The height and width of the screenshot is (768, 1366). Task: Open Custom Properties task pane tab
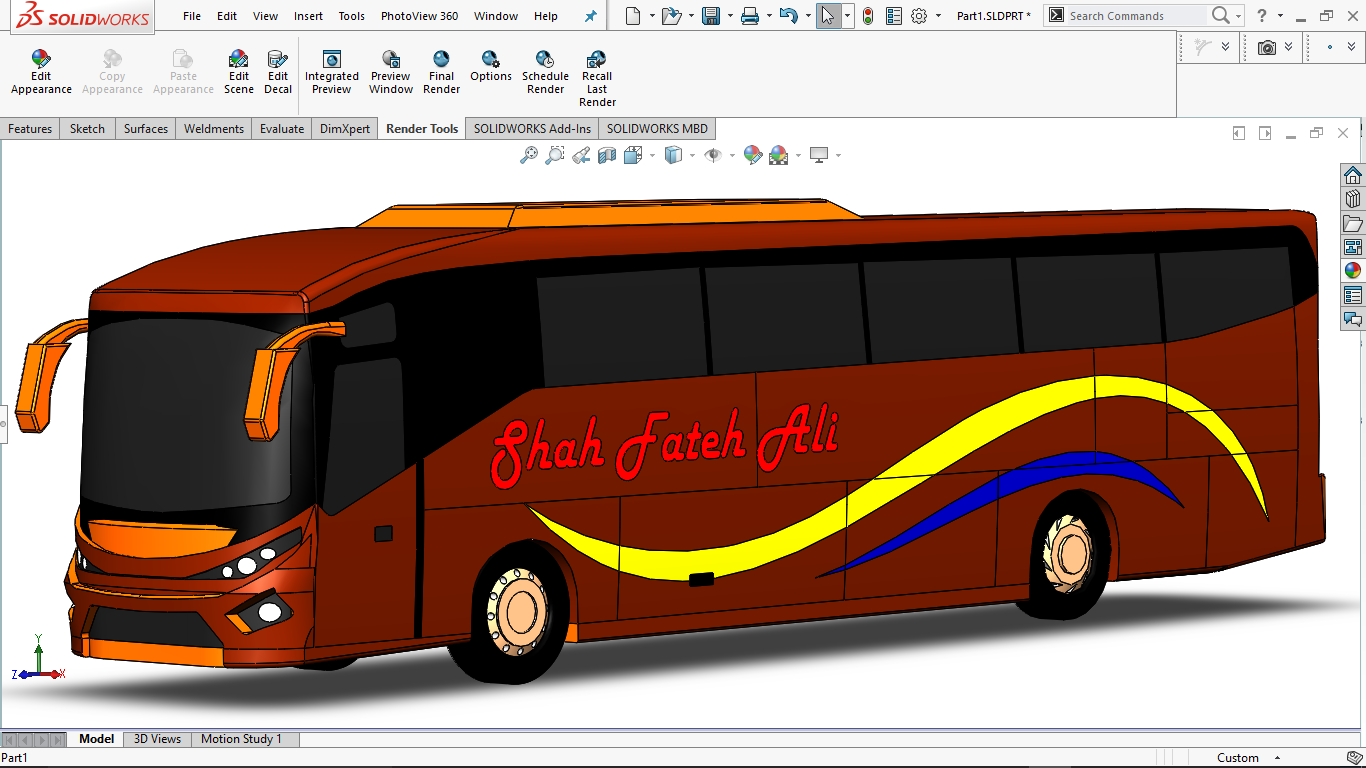coord(1353,295)
